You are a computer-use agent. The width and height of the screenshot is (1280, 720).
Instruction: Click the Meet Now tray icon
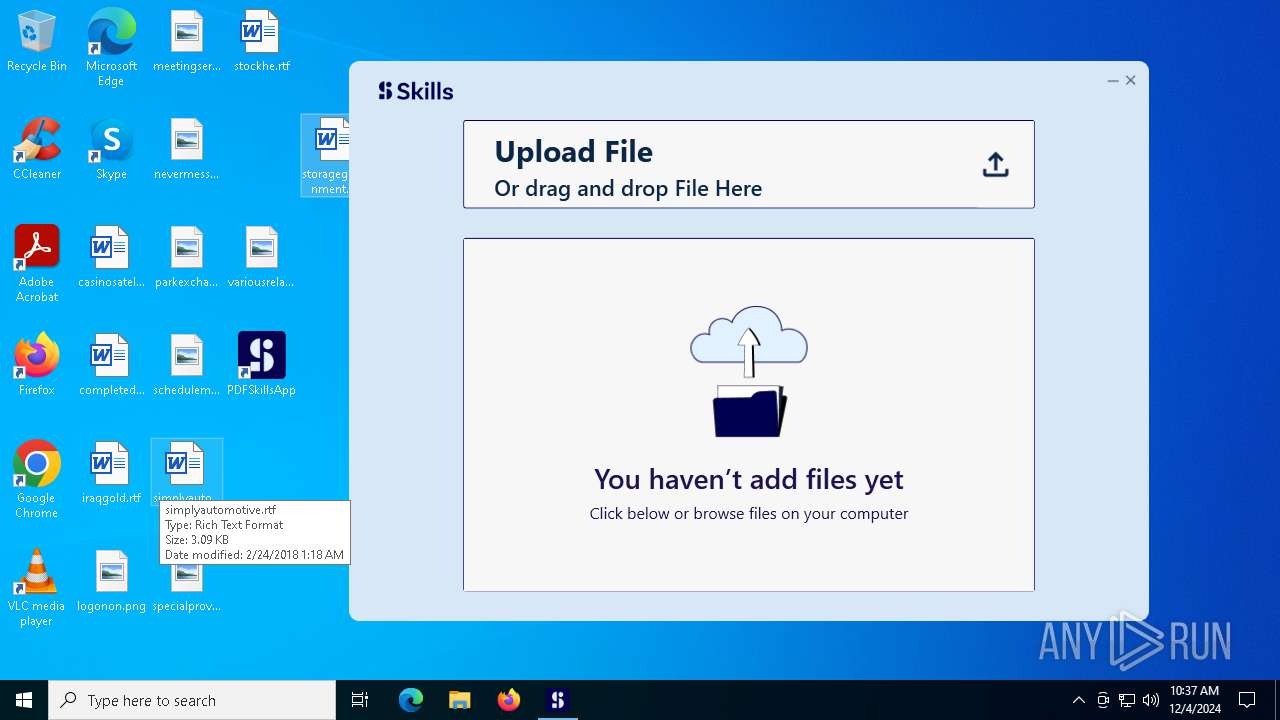click(1103, 700)
